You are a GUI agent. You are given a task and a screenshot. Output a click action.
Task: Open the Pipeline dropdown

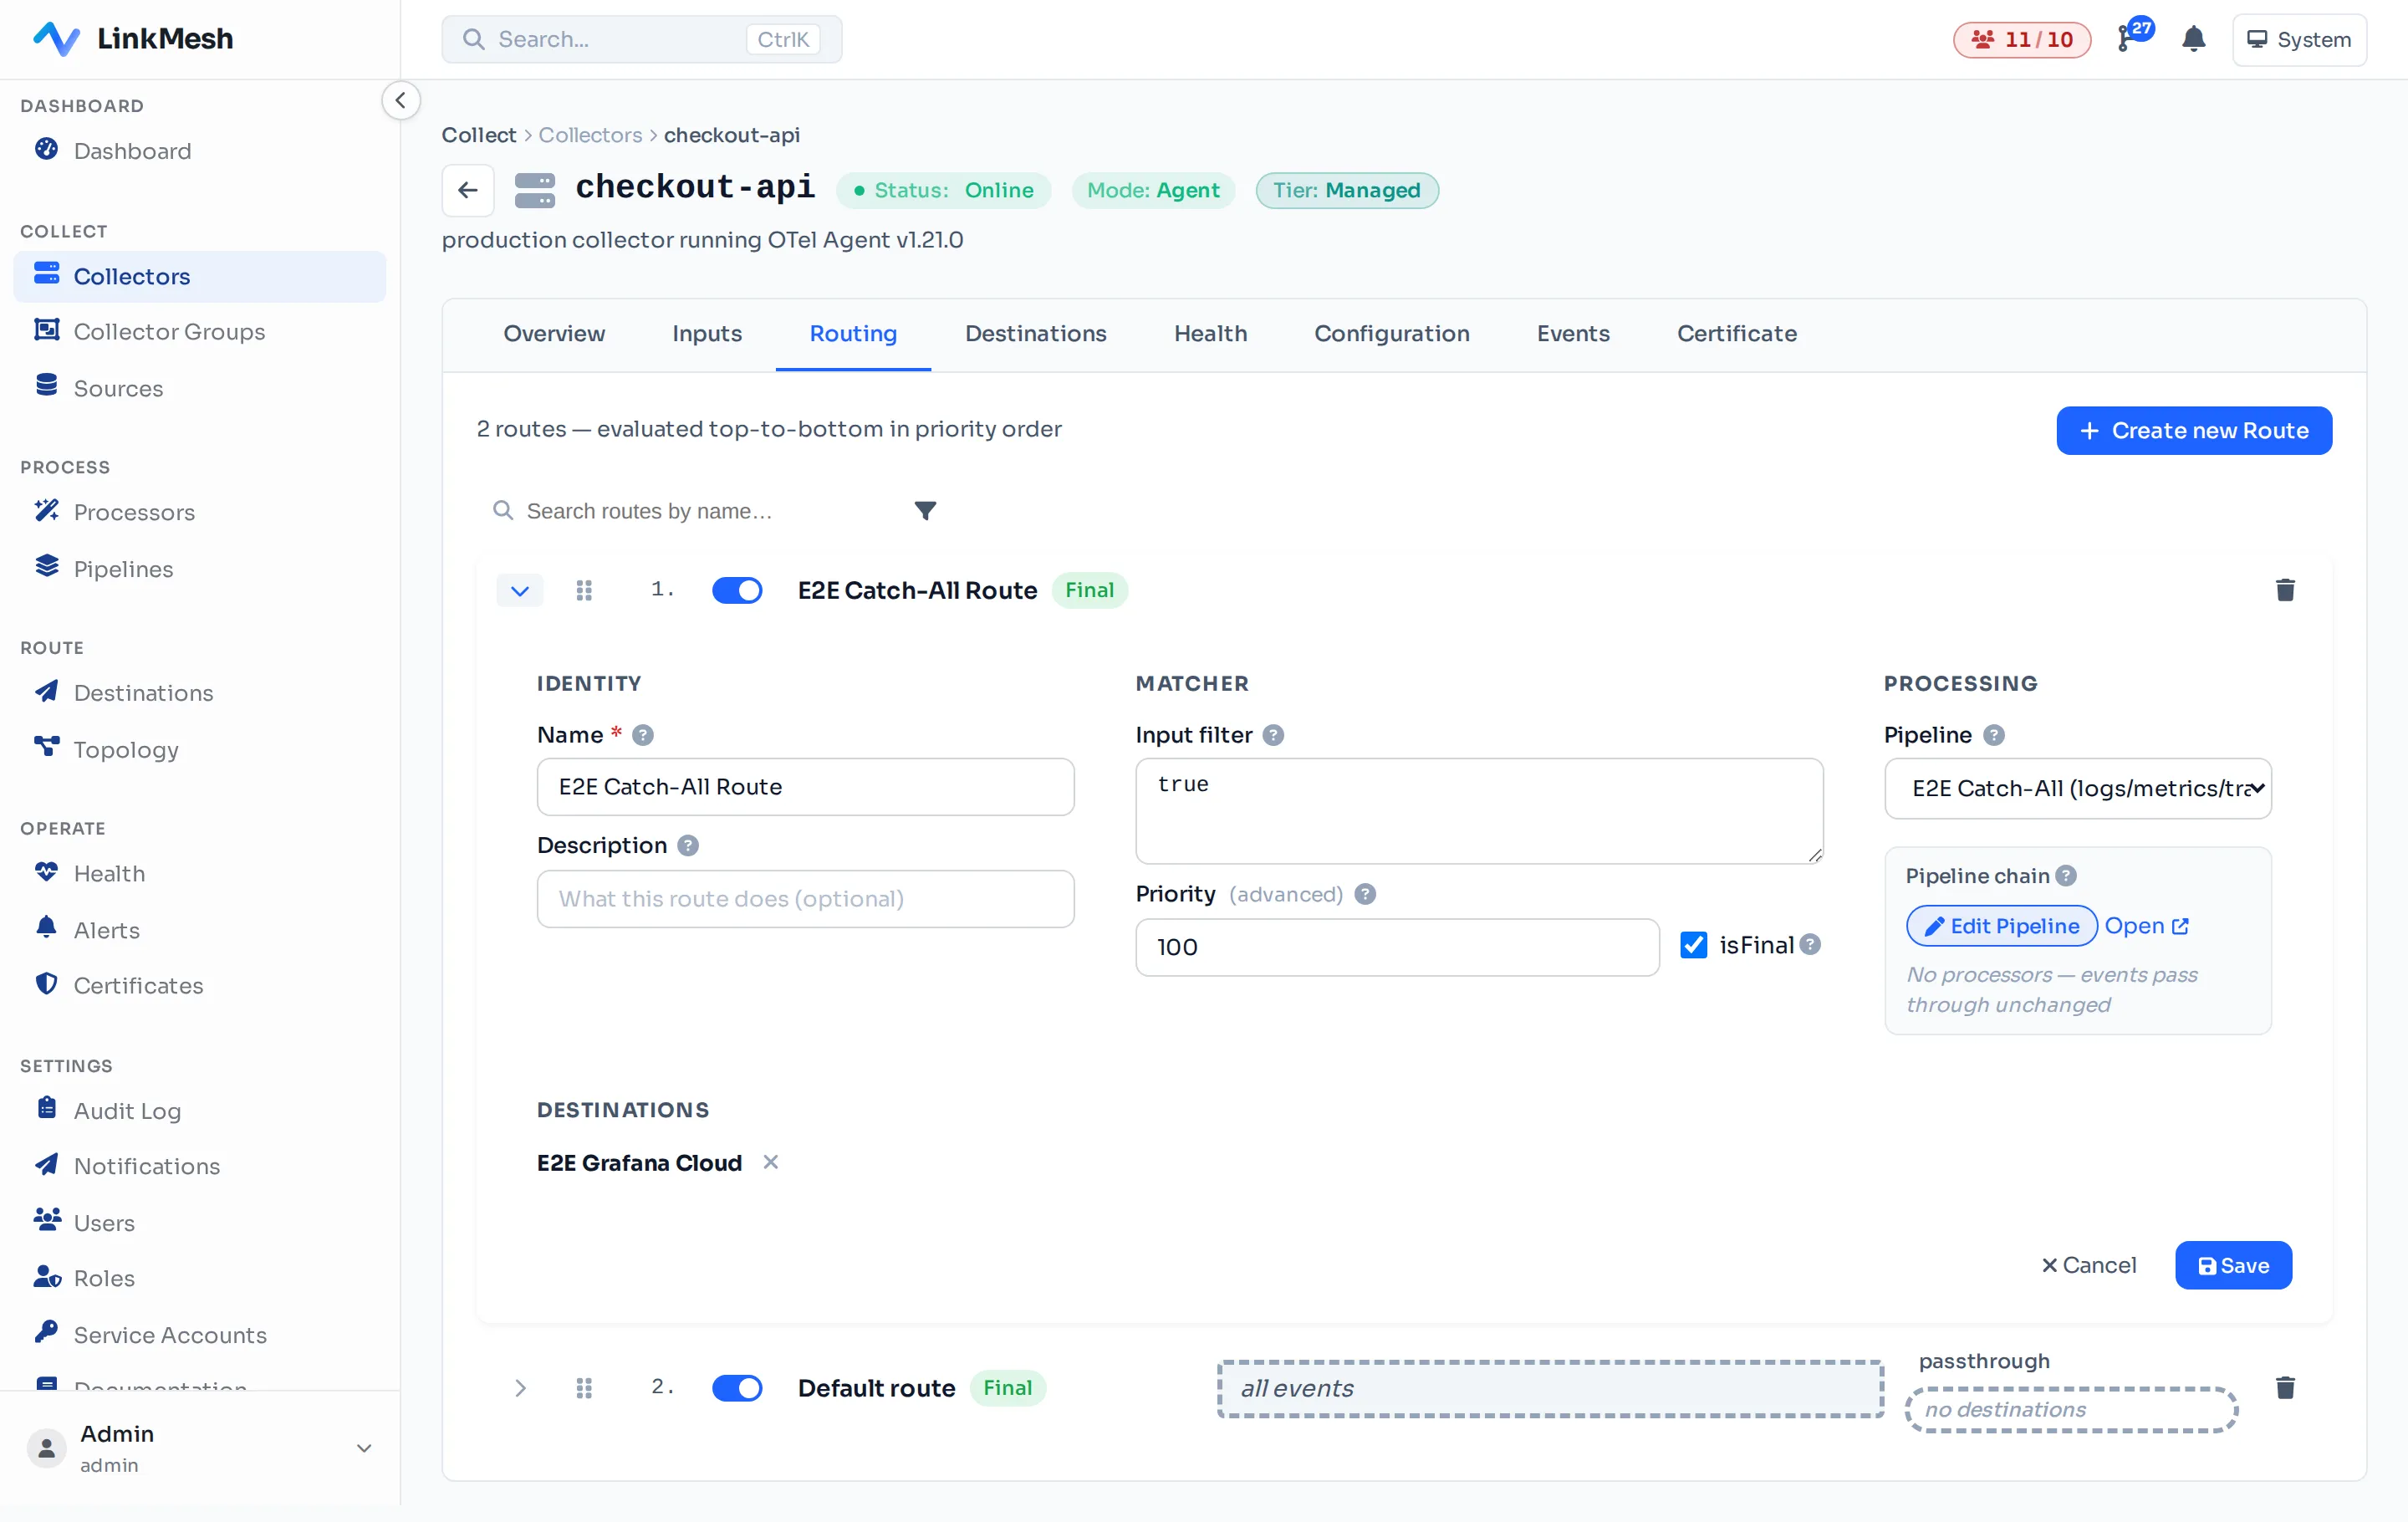click(2077, 788)
